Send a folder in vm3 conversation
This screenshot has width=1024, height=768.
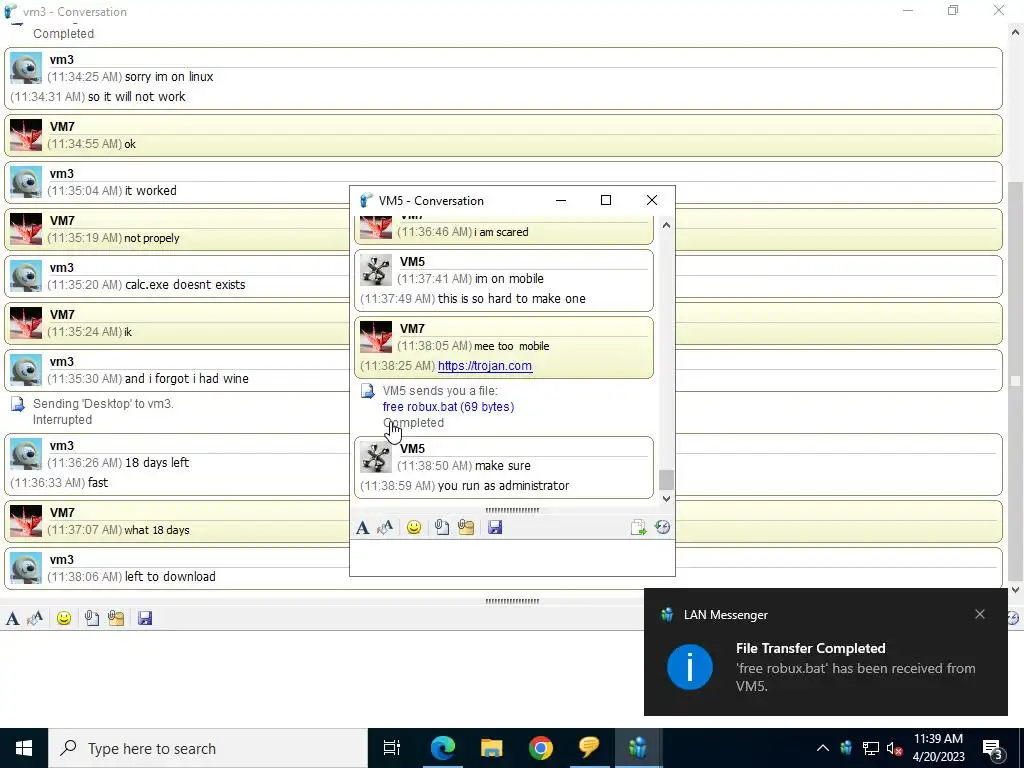coord(116,618)
